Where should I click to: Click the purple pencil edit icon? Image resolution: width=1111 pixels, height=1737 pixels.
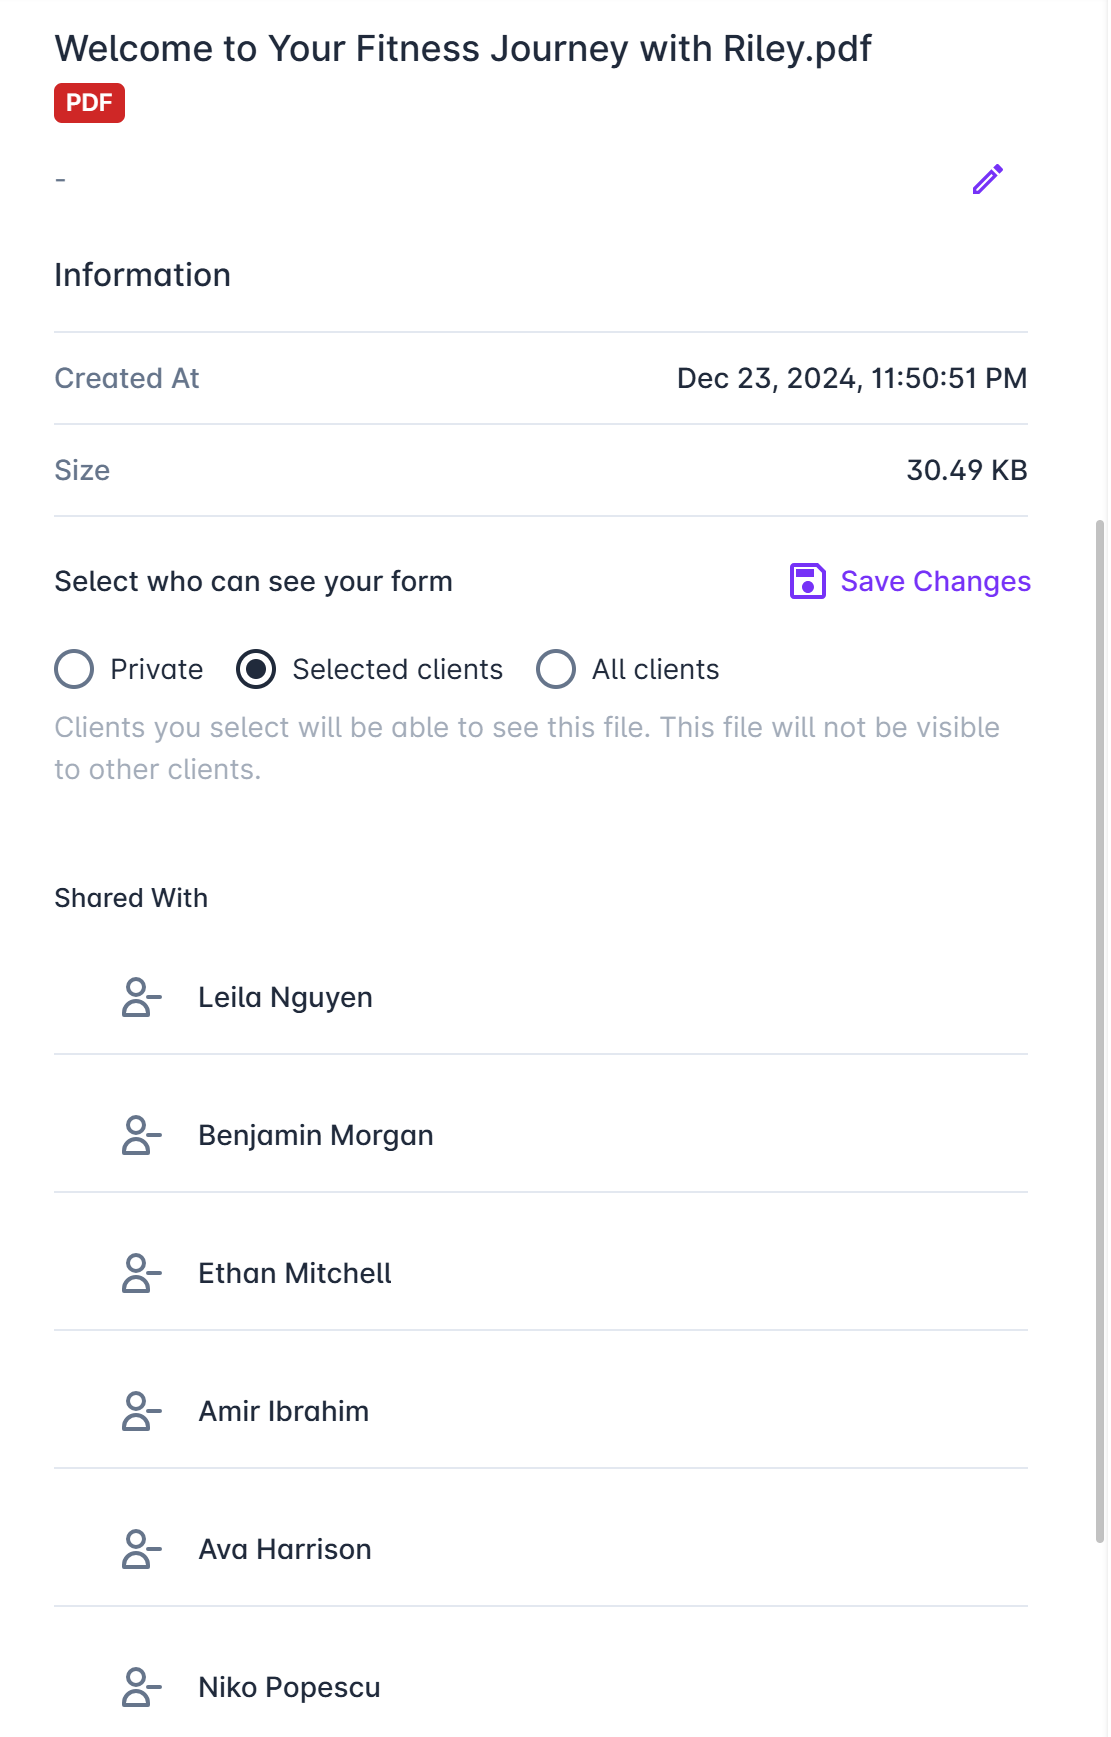988,179
